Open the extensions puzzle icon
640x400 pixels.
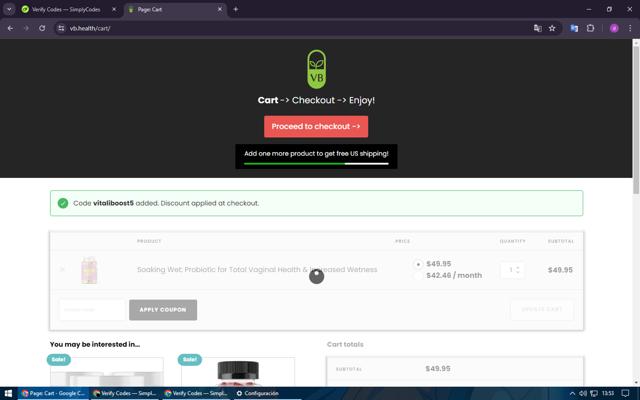590,28
